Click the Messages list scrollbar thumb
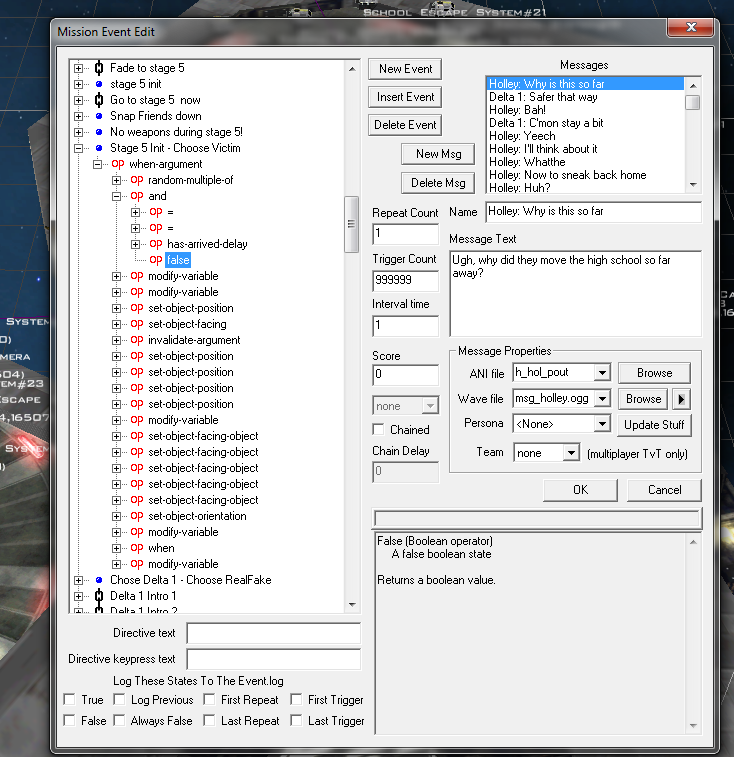 693,102
